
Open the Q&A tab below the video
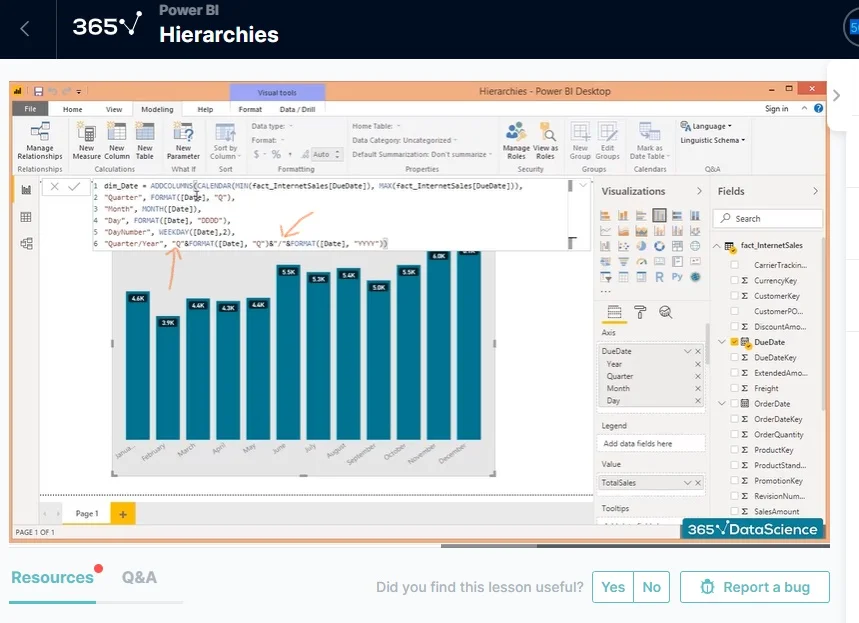click(139, 577)
